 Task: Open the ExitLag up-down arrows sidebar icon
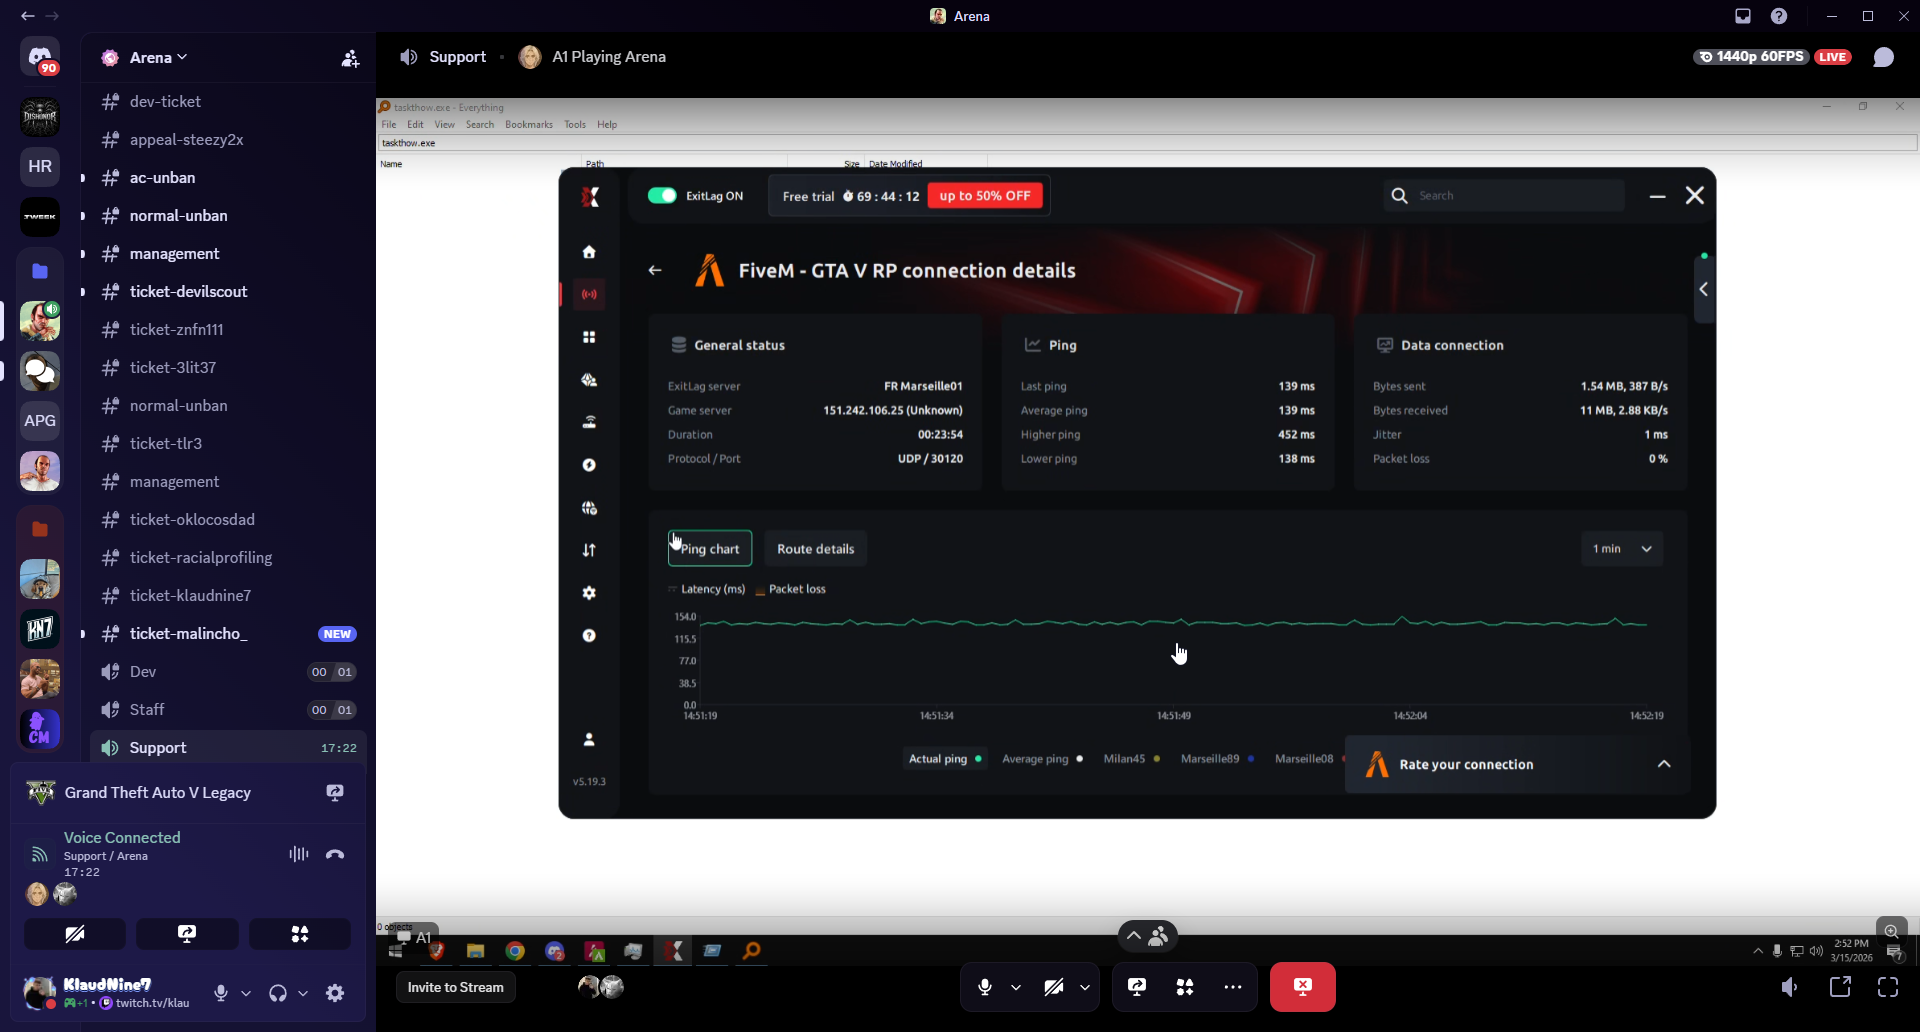(x=589, y=550)
